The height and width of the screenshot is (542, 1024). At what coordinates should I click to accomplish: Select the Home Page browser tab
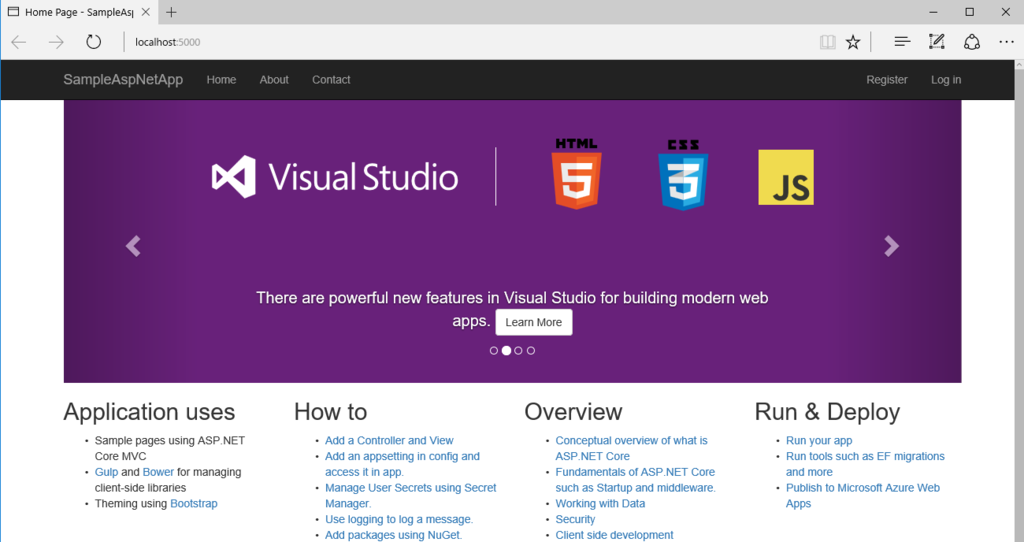tap(78, 12)
